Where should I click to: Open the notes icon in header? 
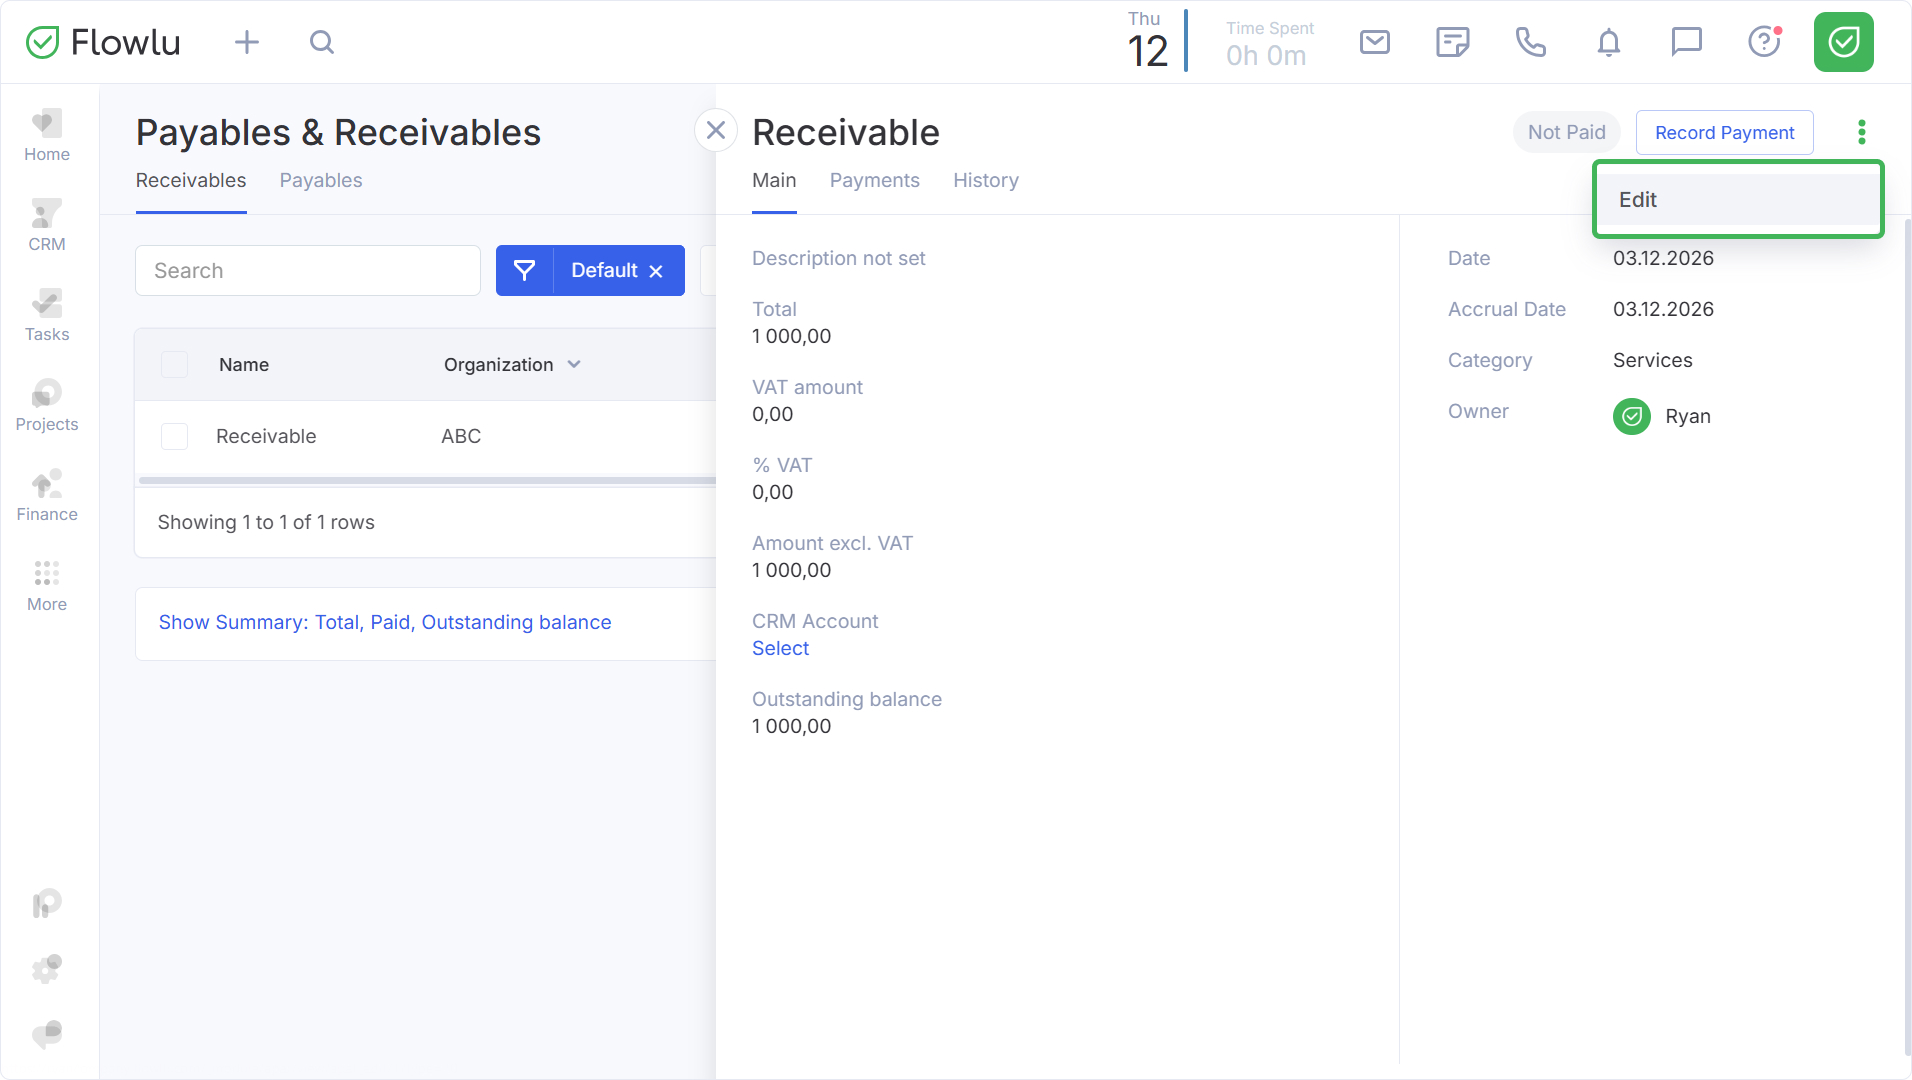tap(1452, 42)
